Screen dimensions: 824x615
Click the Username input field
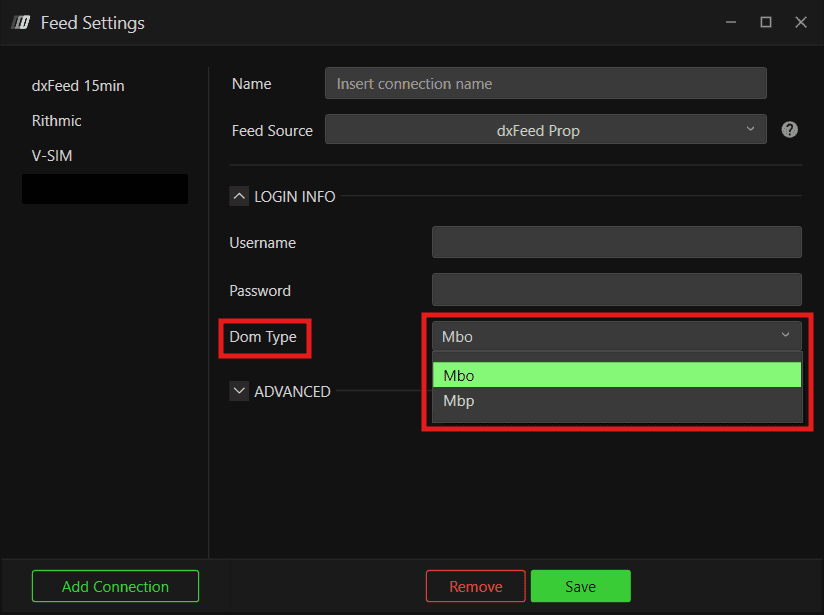pos(616,242)
